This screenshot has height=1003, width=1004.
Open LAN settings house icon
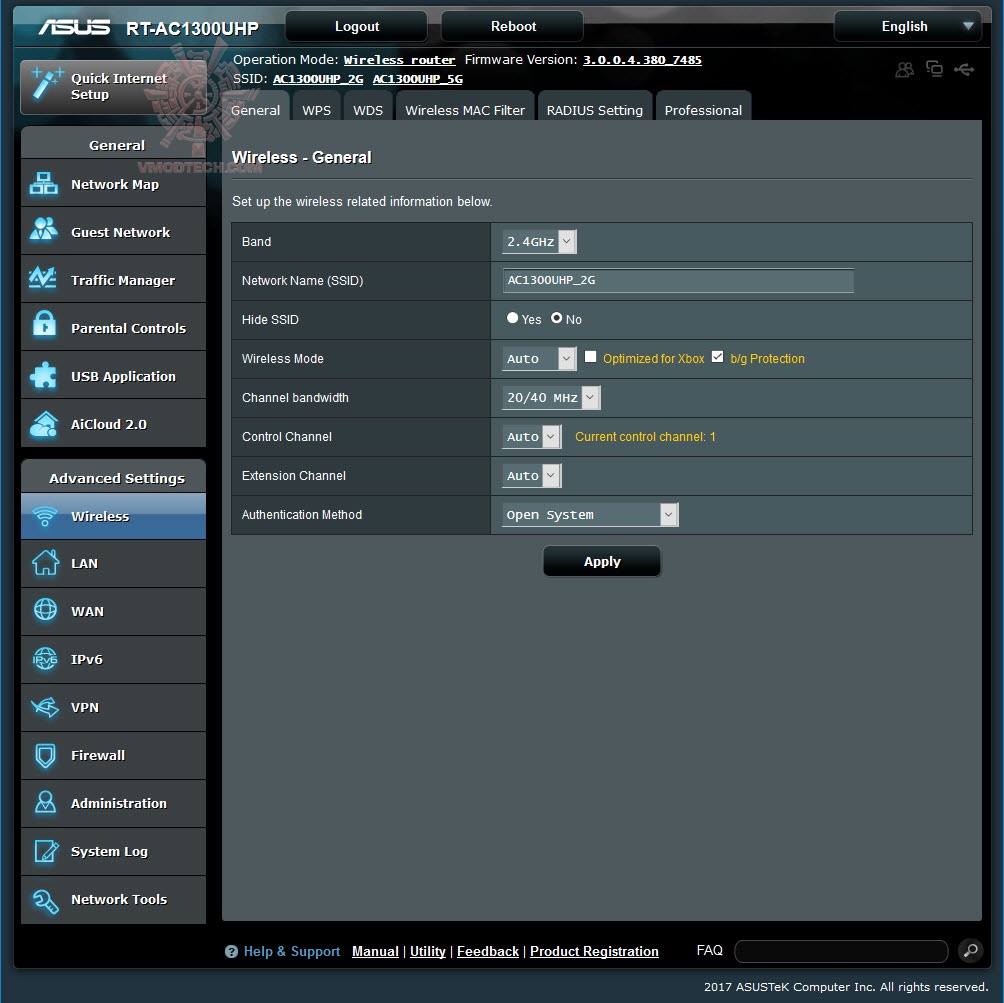[45, 563]
